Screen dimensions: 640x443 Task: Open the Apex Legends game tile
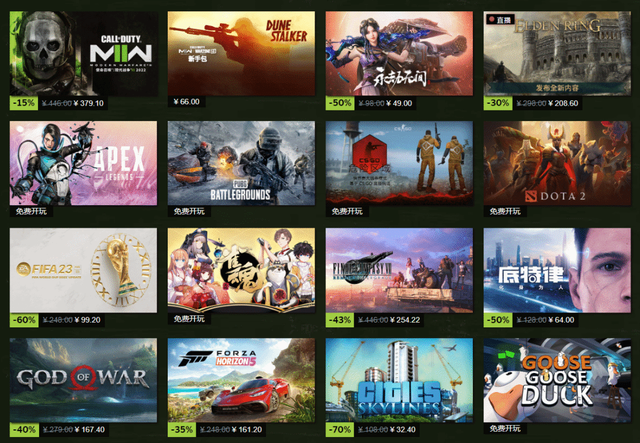pyautogui.click(x=83, y=163)
